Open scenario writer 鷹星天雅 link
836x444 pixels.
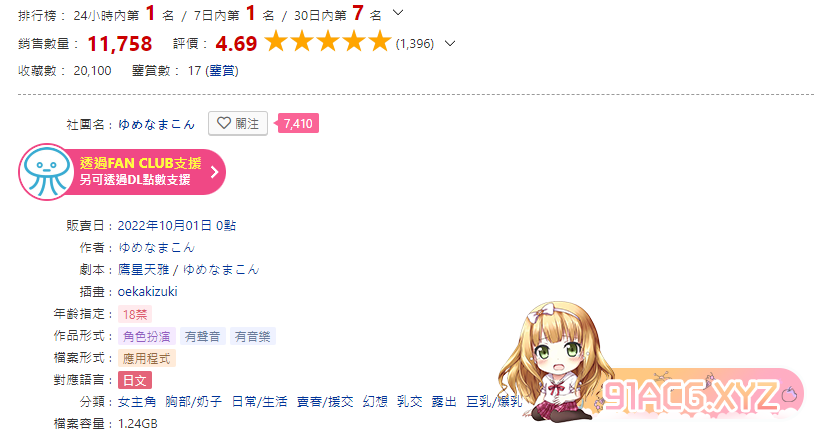(x=143, y=270)
